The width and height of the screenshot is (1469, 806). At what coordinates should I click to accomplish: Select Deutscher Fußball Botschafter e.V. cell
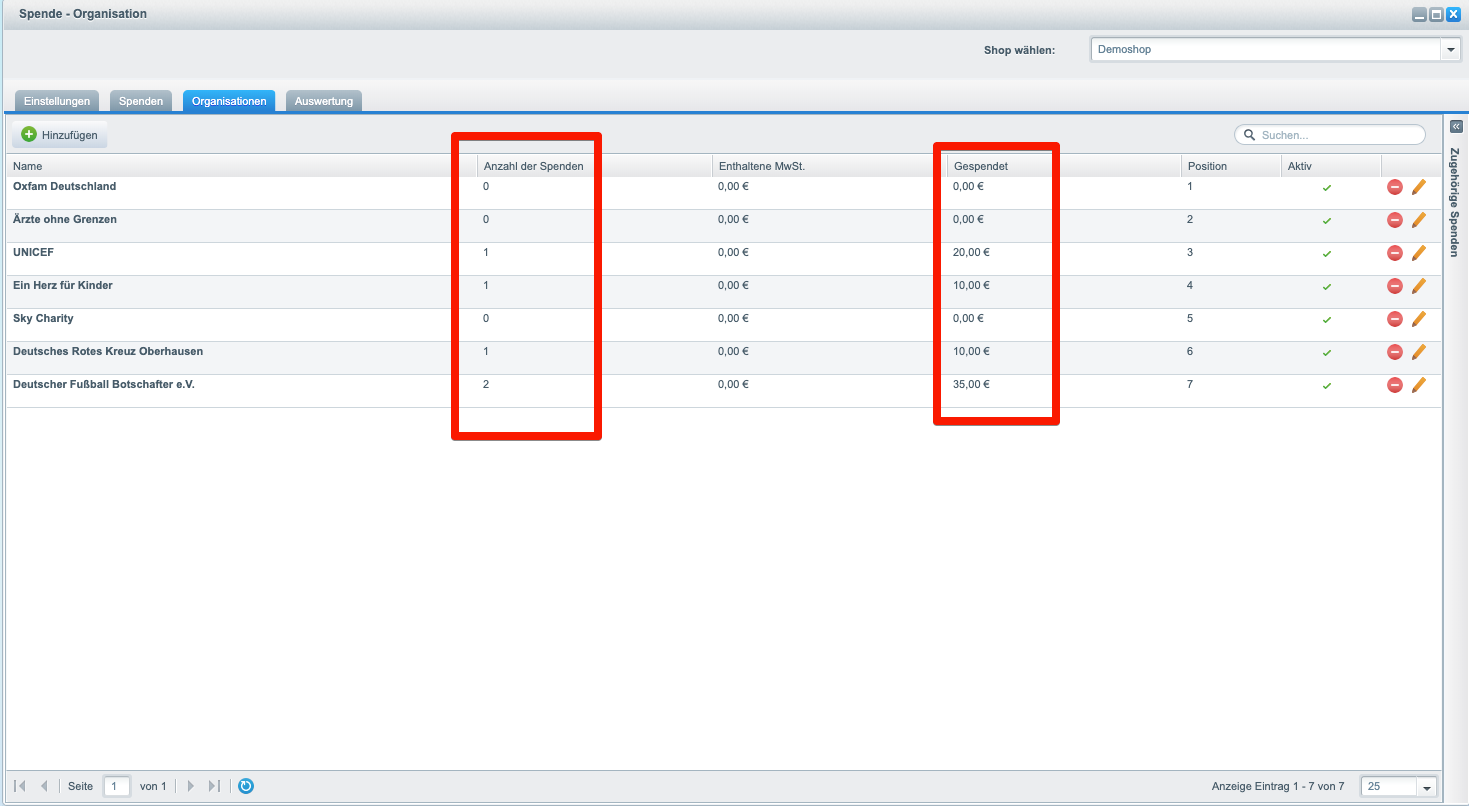click(104, 385)
